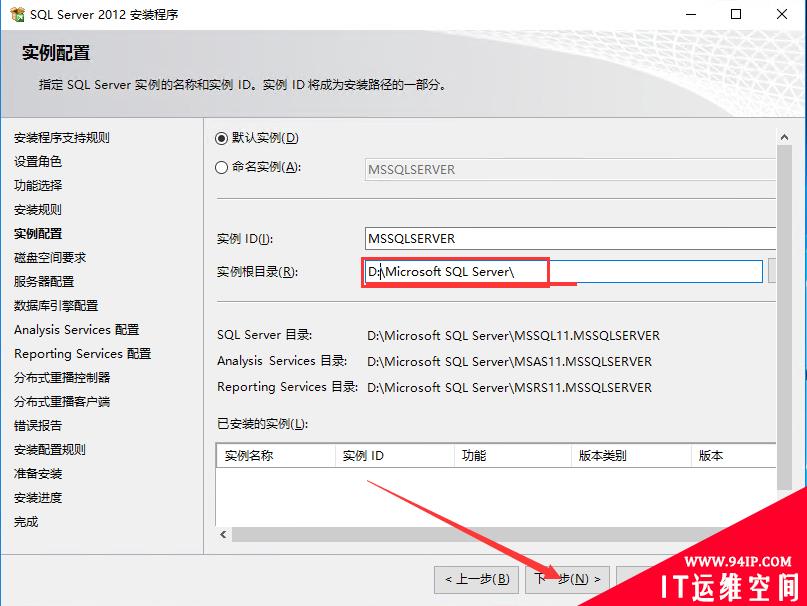Click the instance root directory field
This screenshot has width=807, height=606.
564,271
